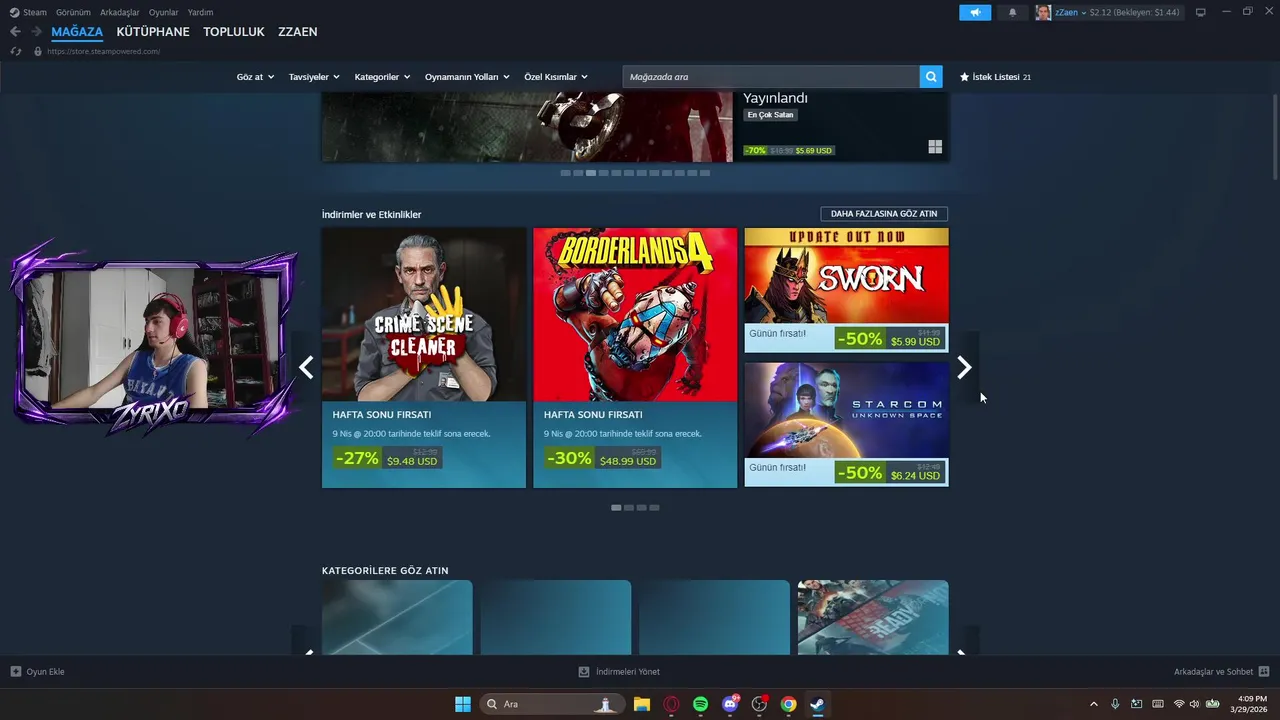Click the announcements megaphone icon
The height and width of the screenshot is (720, 1280).
pos(974,12)
